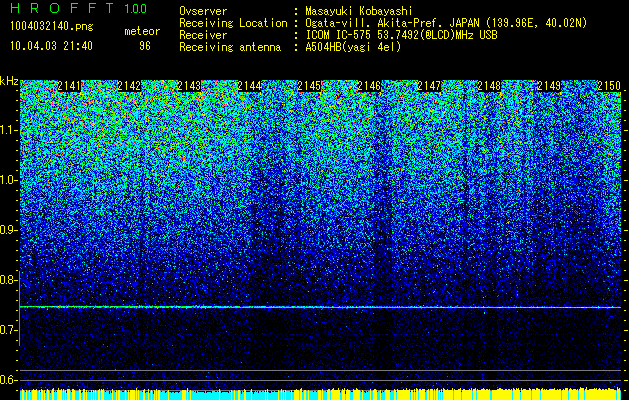Click the 2146 time marker

pyautogui.click(x=369, y=86)
